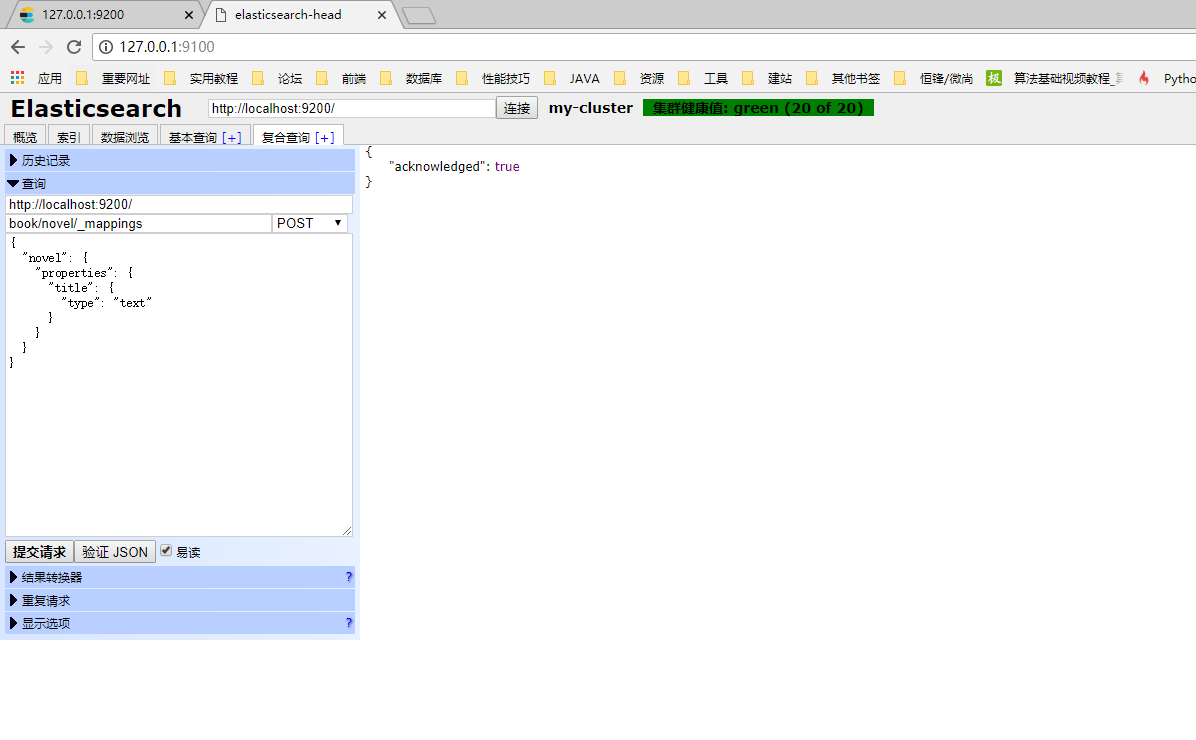Click the "acknowledged" key in response
Image resolution: width=1196 pixels, height=740 pixels.
tap(436, 166)
